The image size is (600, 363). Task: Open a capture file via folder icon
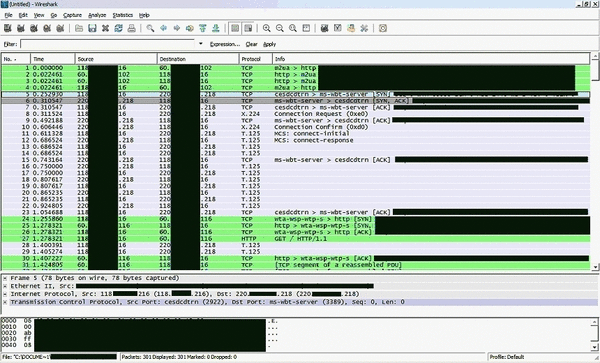79,28
